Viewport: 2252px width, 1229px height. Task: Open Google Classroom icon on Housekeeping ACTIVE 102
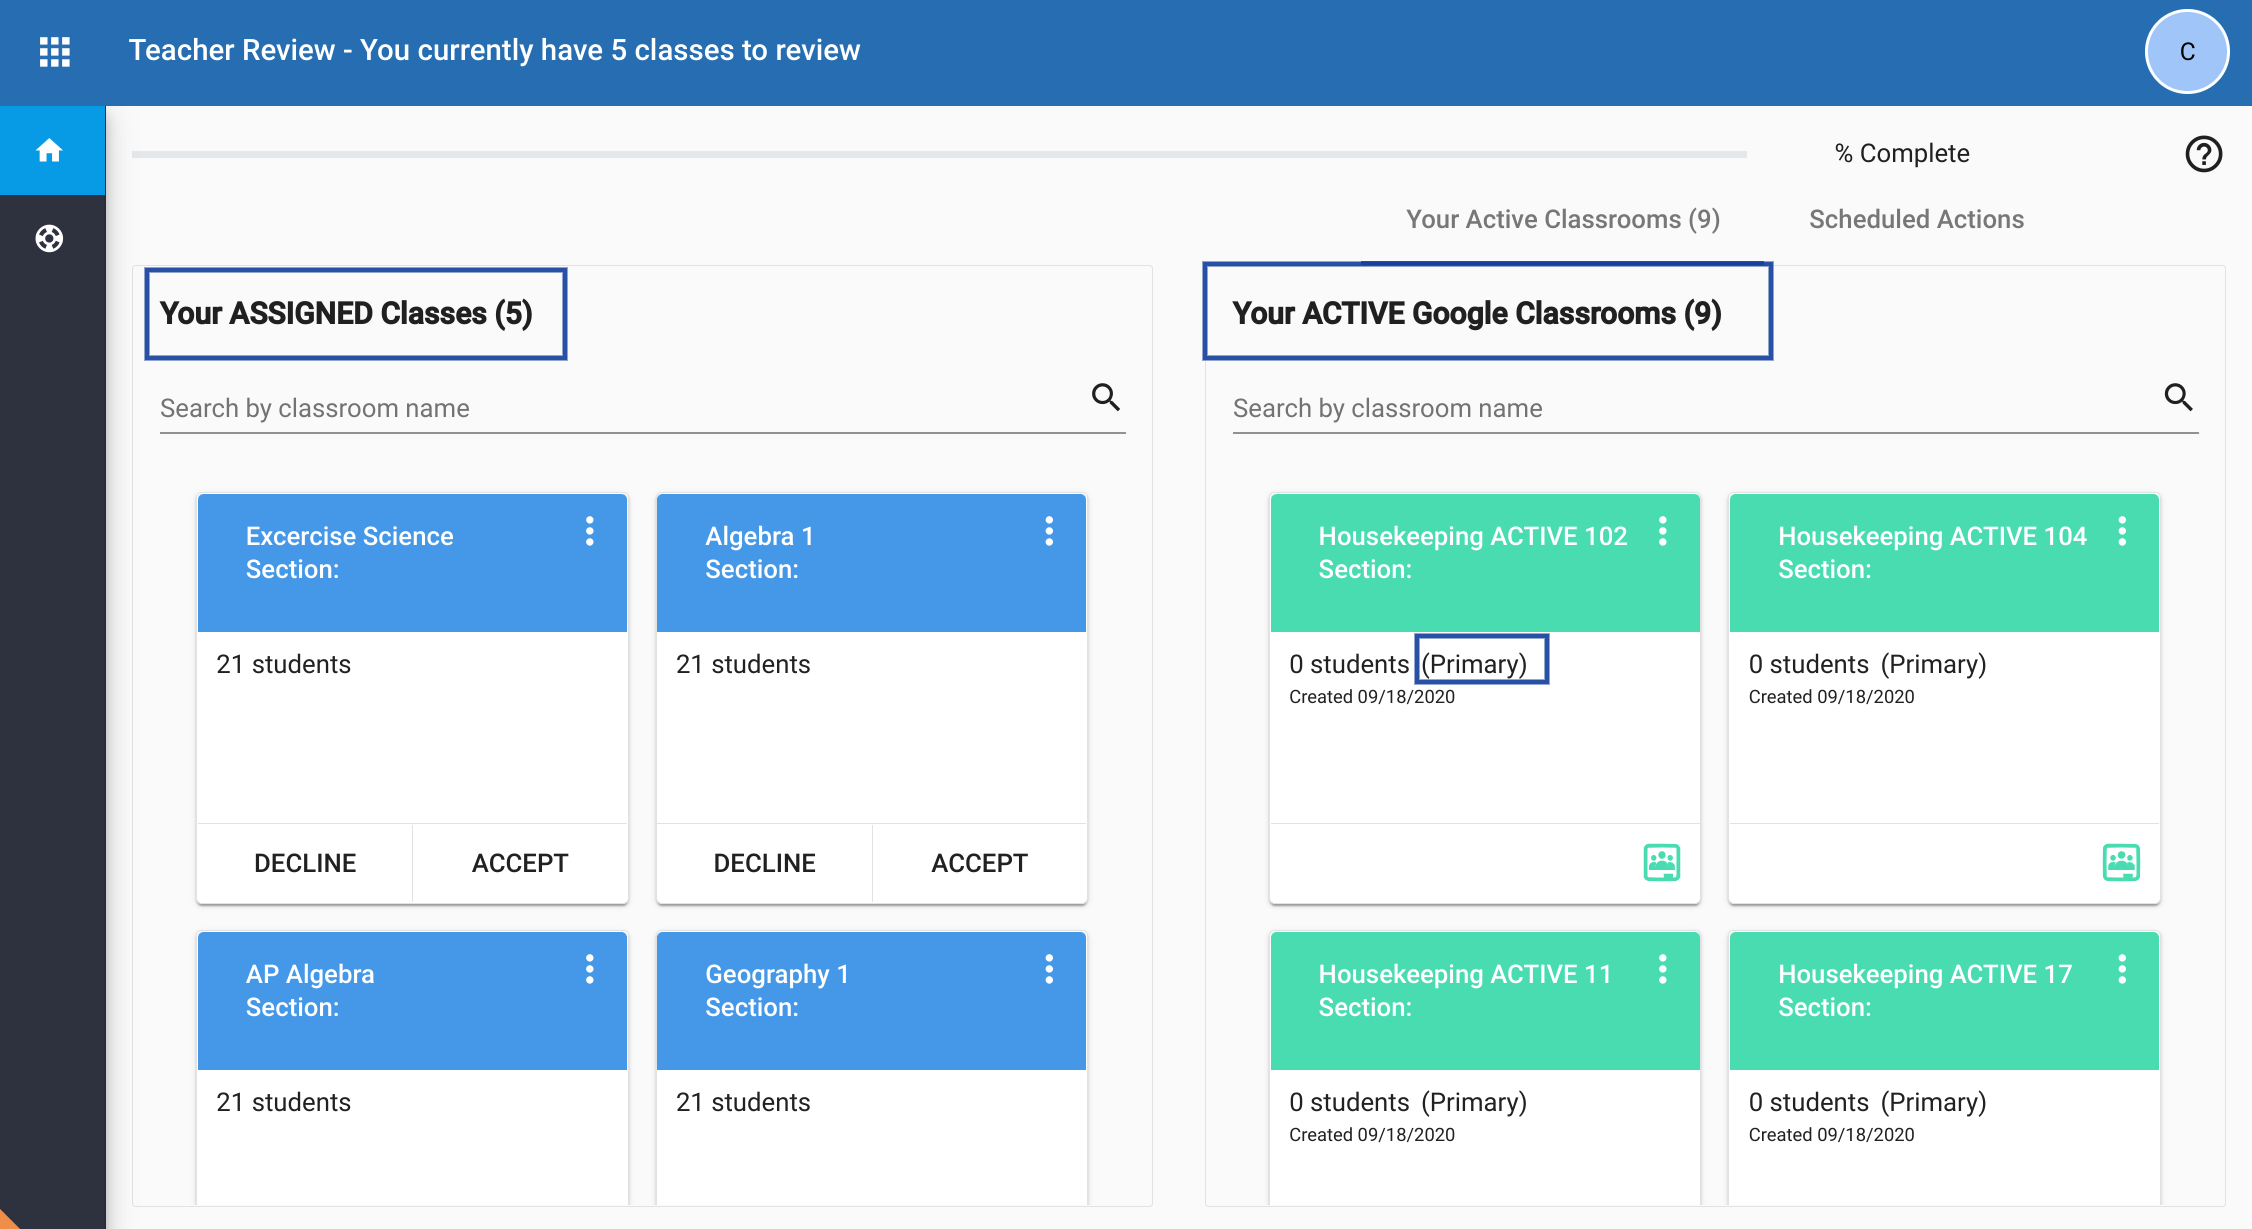pyautogui.click(x=1661, y=862)
